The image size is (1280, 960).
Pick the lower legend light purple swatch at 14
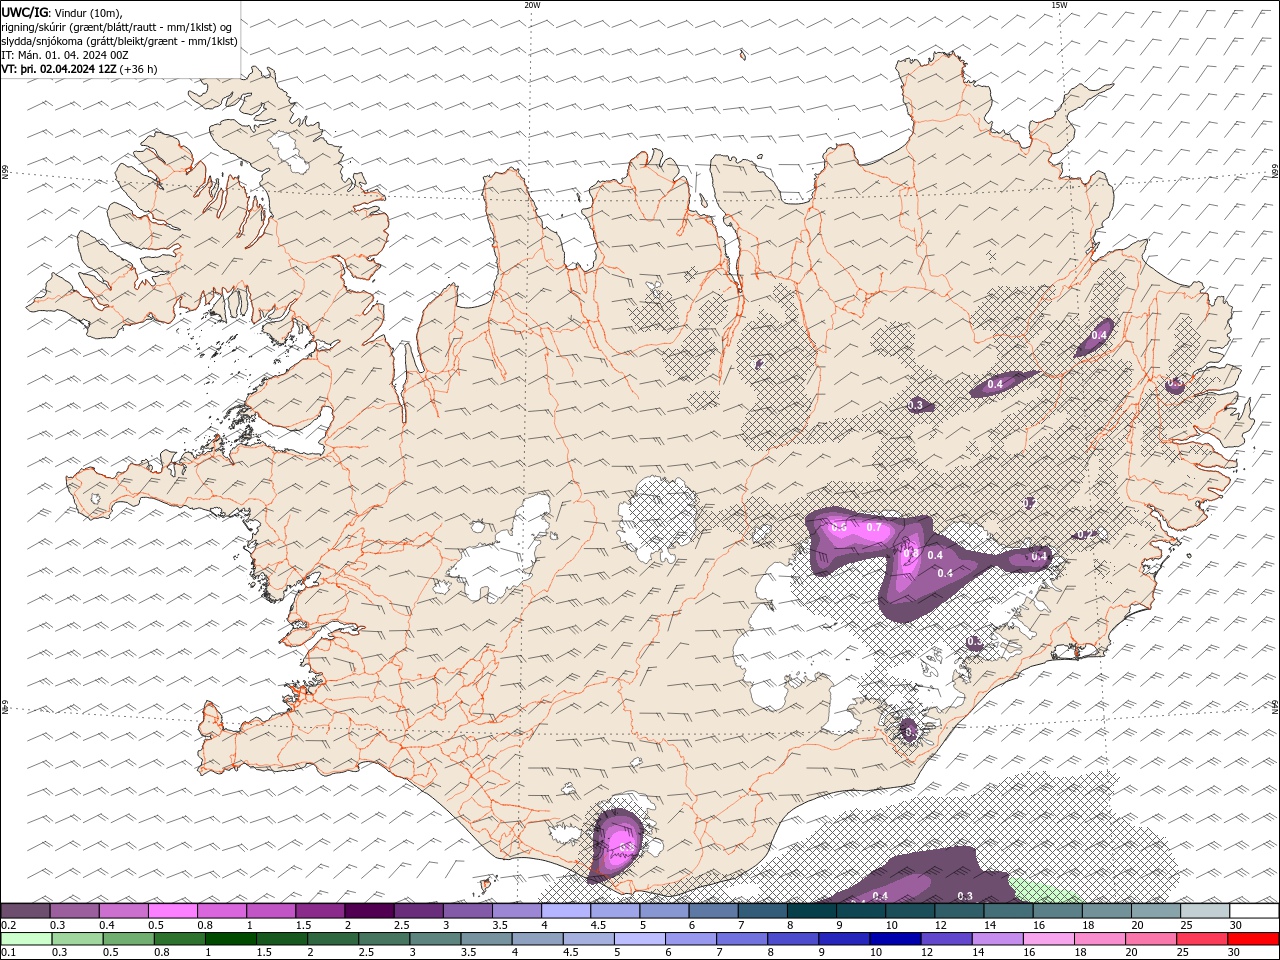996,939
